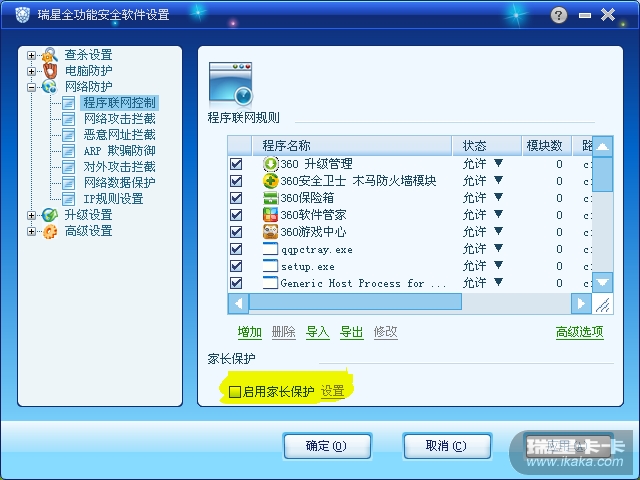This screenshot has width=640, height=480.
Task: Select 网络攻击拦截 in the tree
Action: coord(120,119)
